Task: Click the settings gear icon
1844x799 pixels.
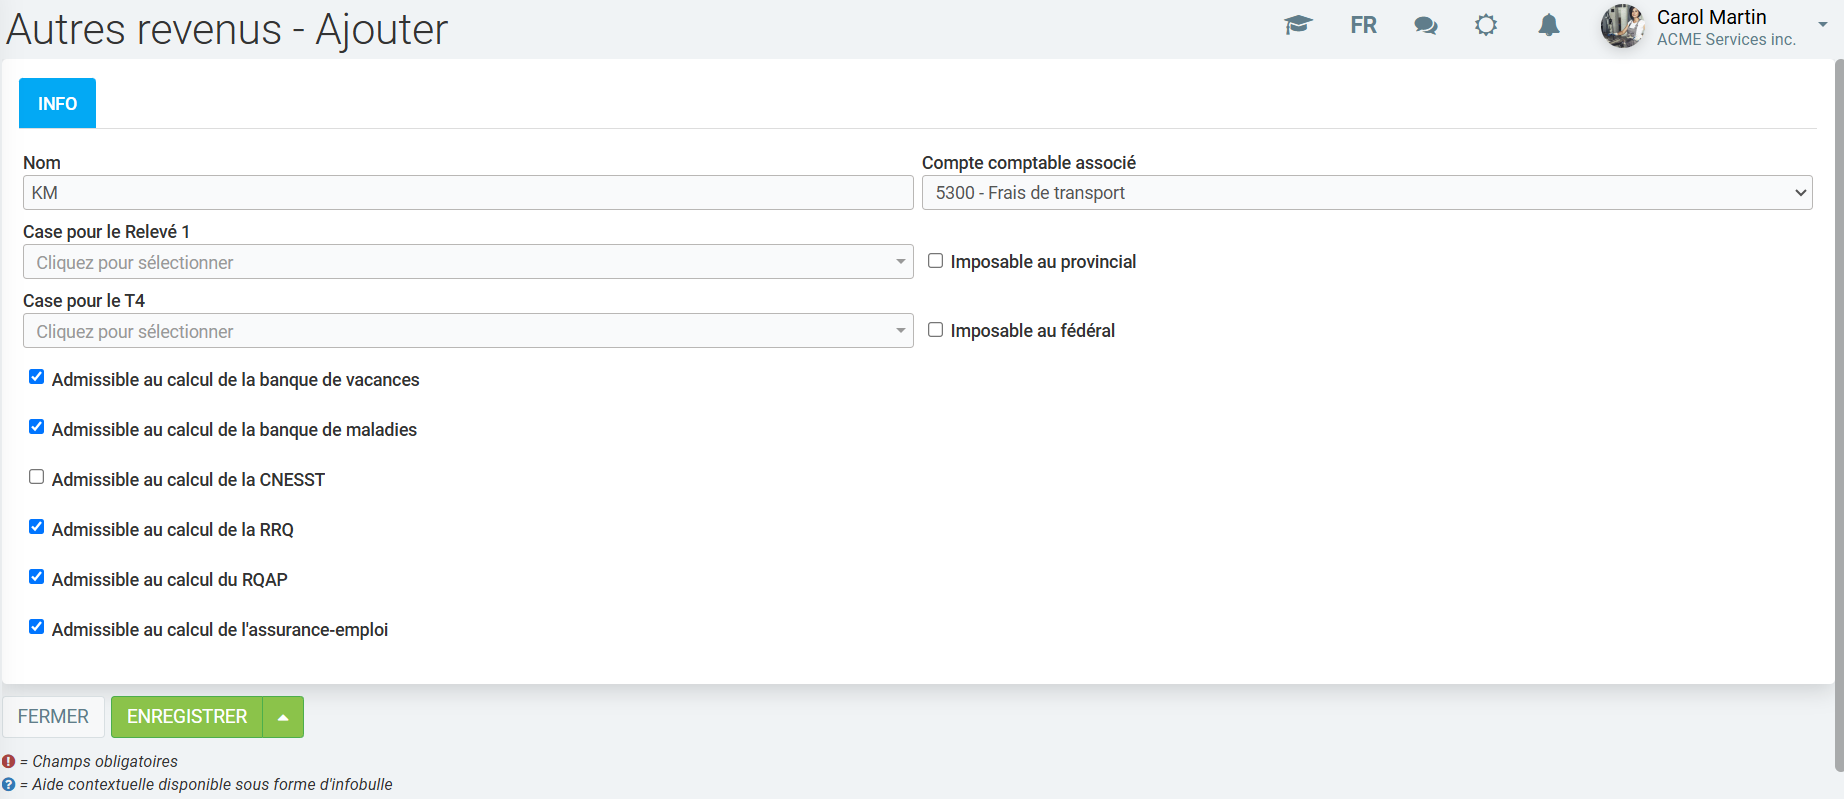Action: [1486, 25]
